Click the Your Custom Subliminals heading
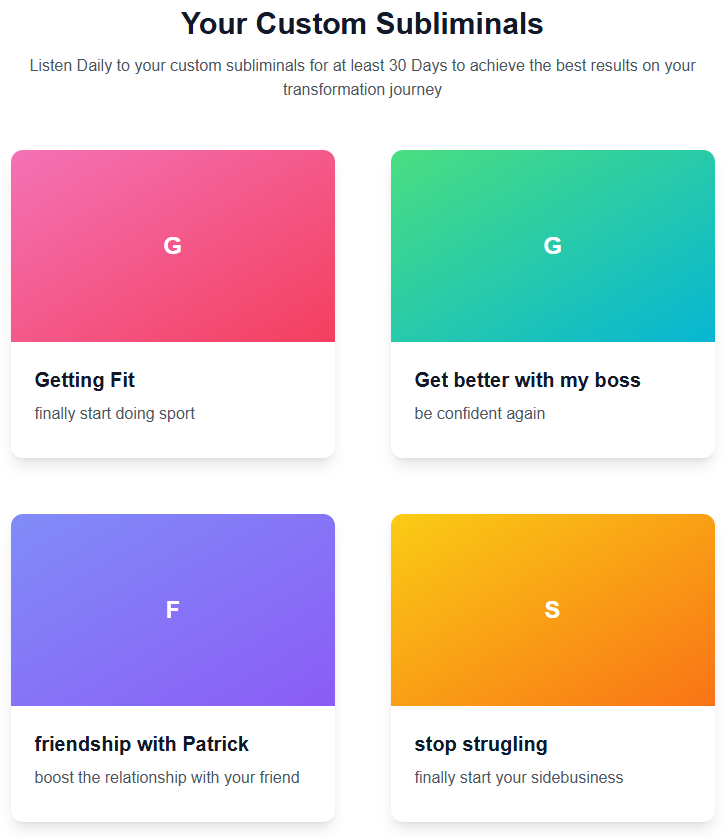The width and height of the screenshot is (727, 838). pos(362,24)
